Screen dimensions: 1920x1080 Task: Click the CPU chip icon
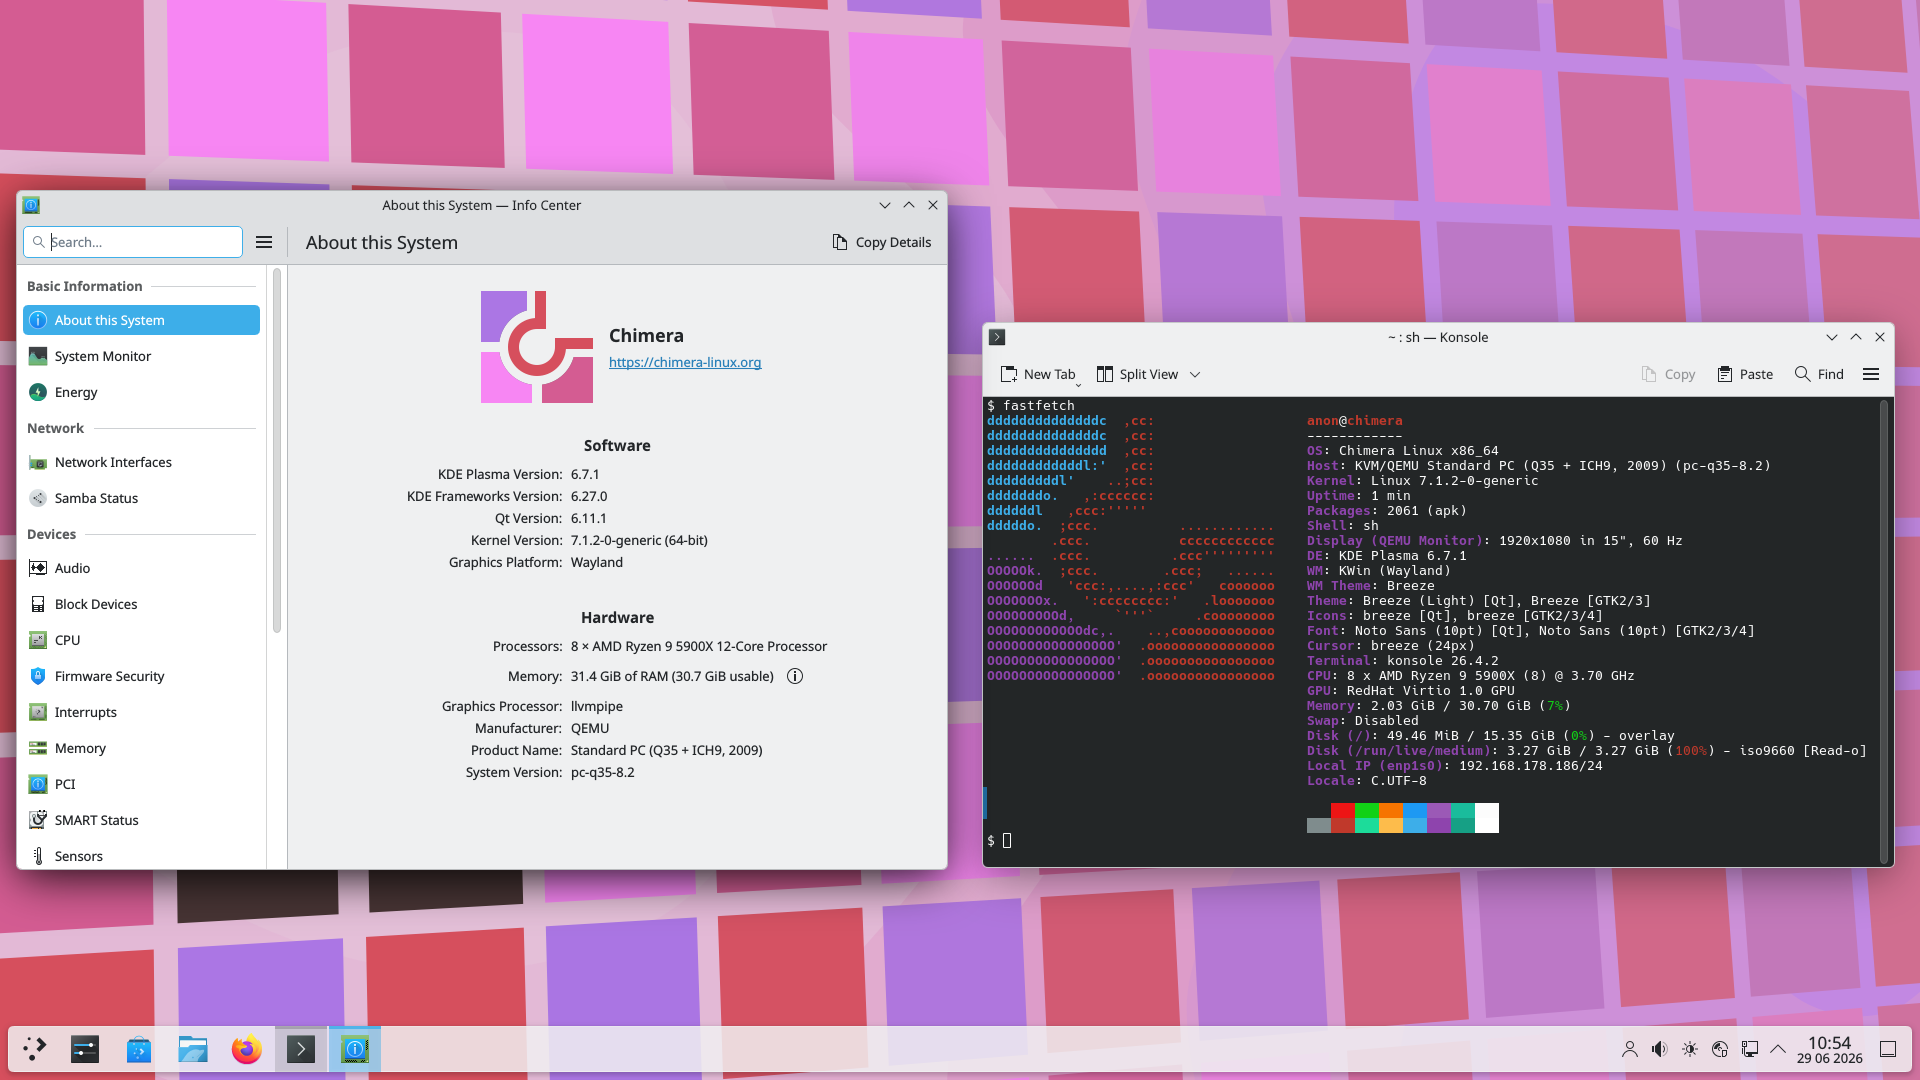point(38,640)
